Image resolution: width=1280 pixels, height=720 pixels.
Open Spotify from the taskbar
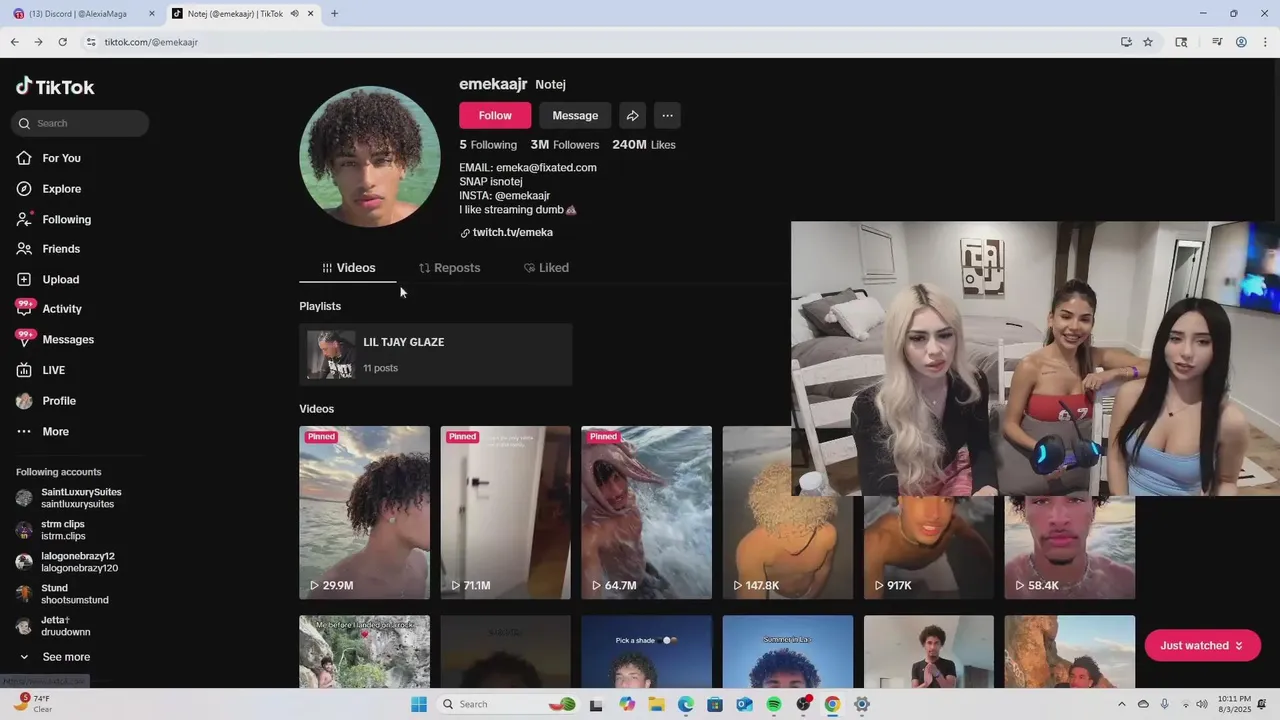click(774, 704)
